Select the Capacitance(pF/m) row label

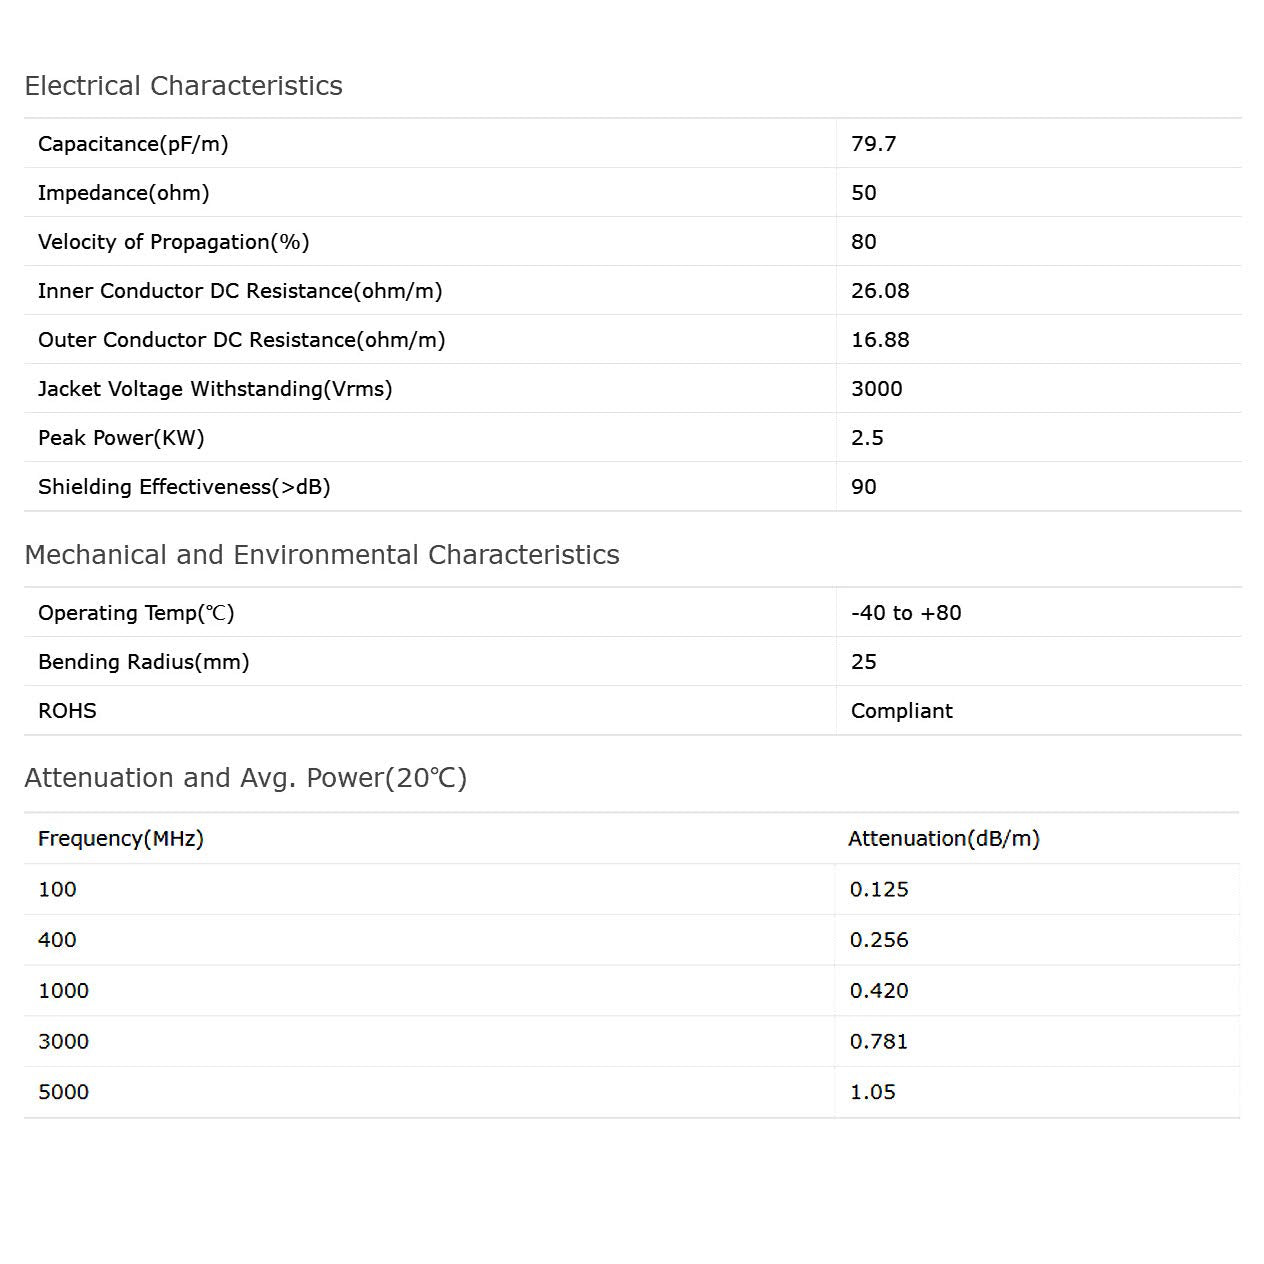(133, 144)
